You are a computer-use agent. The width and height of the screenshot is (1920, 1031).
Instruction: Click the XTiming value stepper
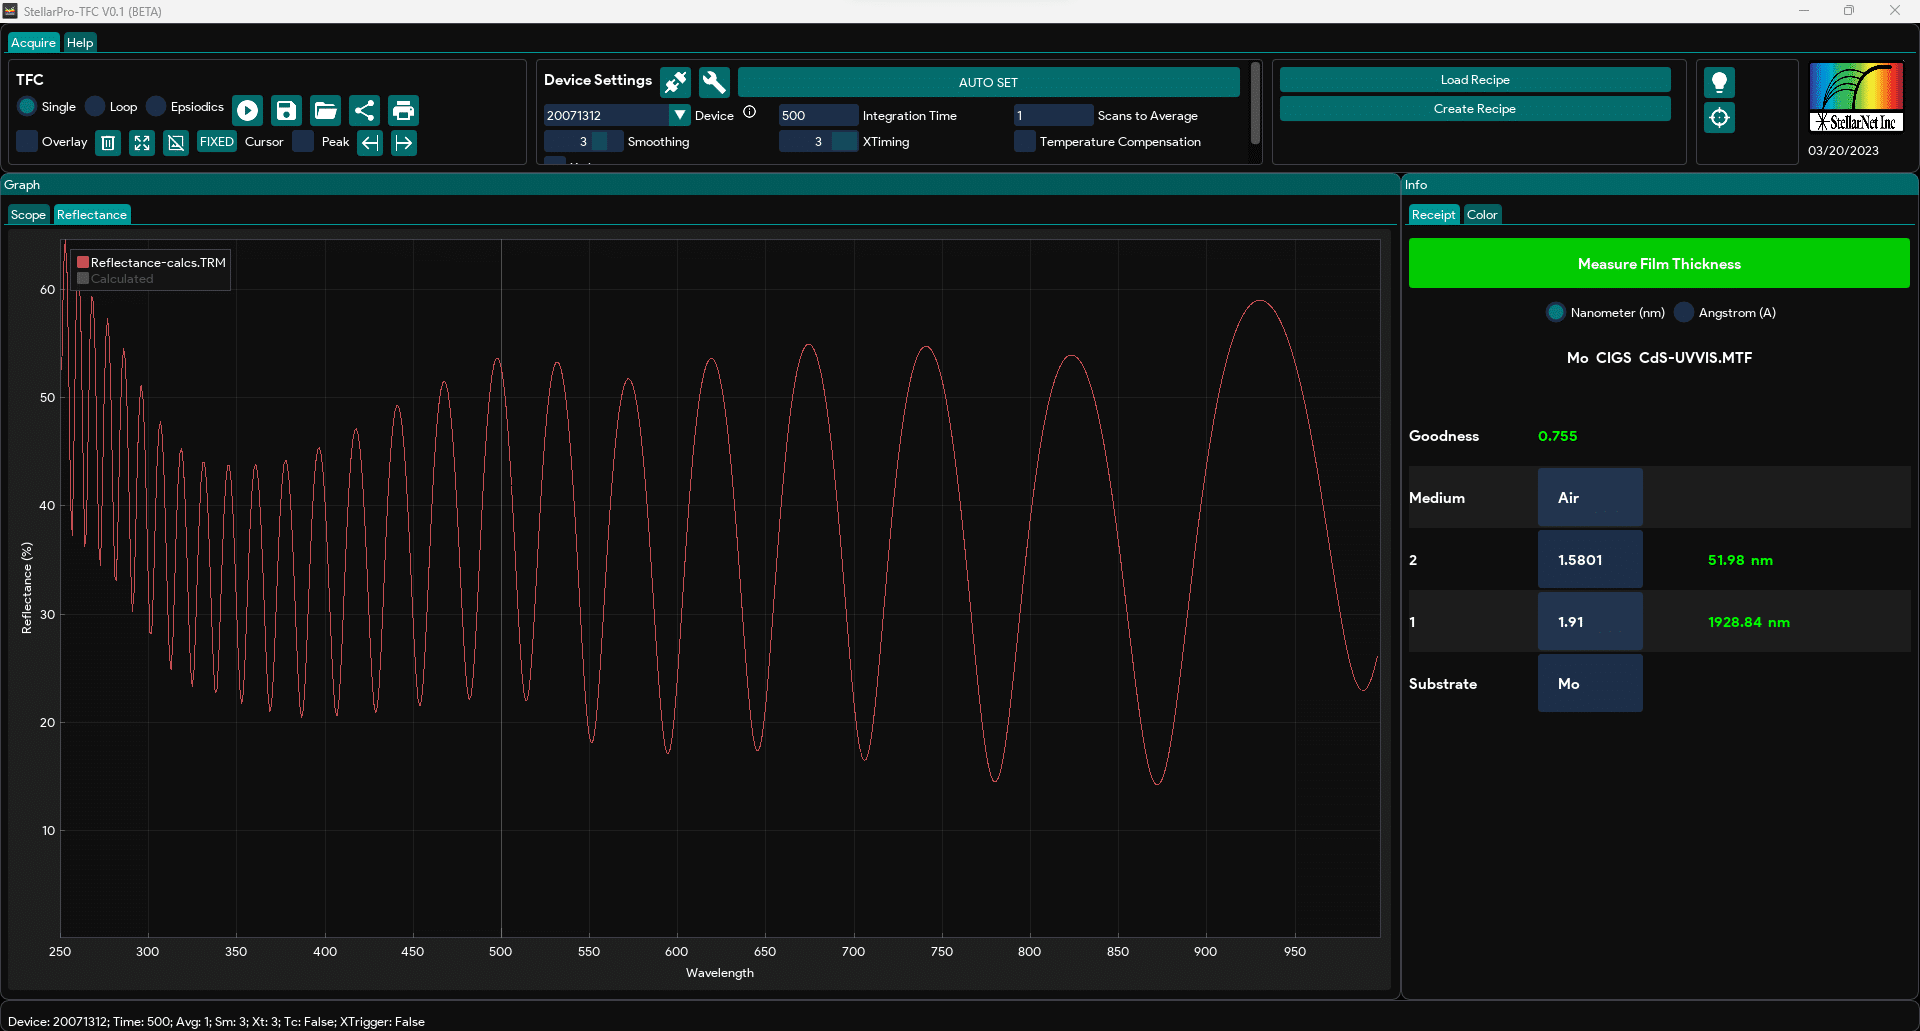coord(818,141)
